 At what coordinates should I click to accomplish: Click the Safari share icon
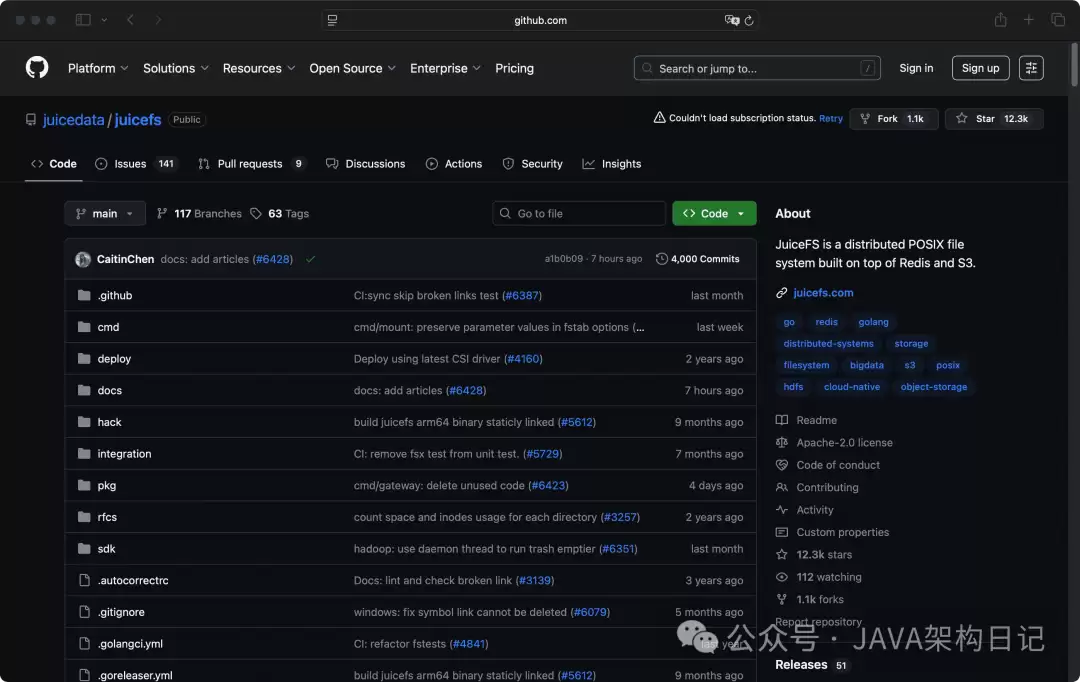click(x=1000, y=20)
